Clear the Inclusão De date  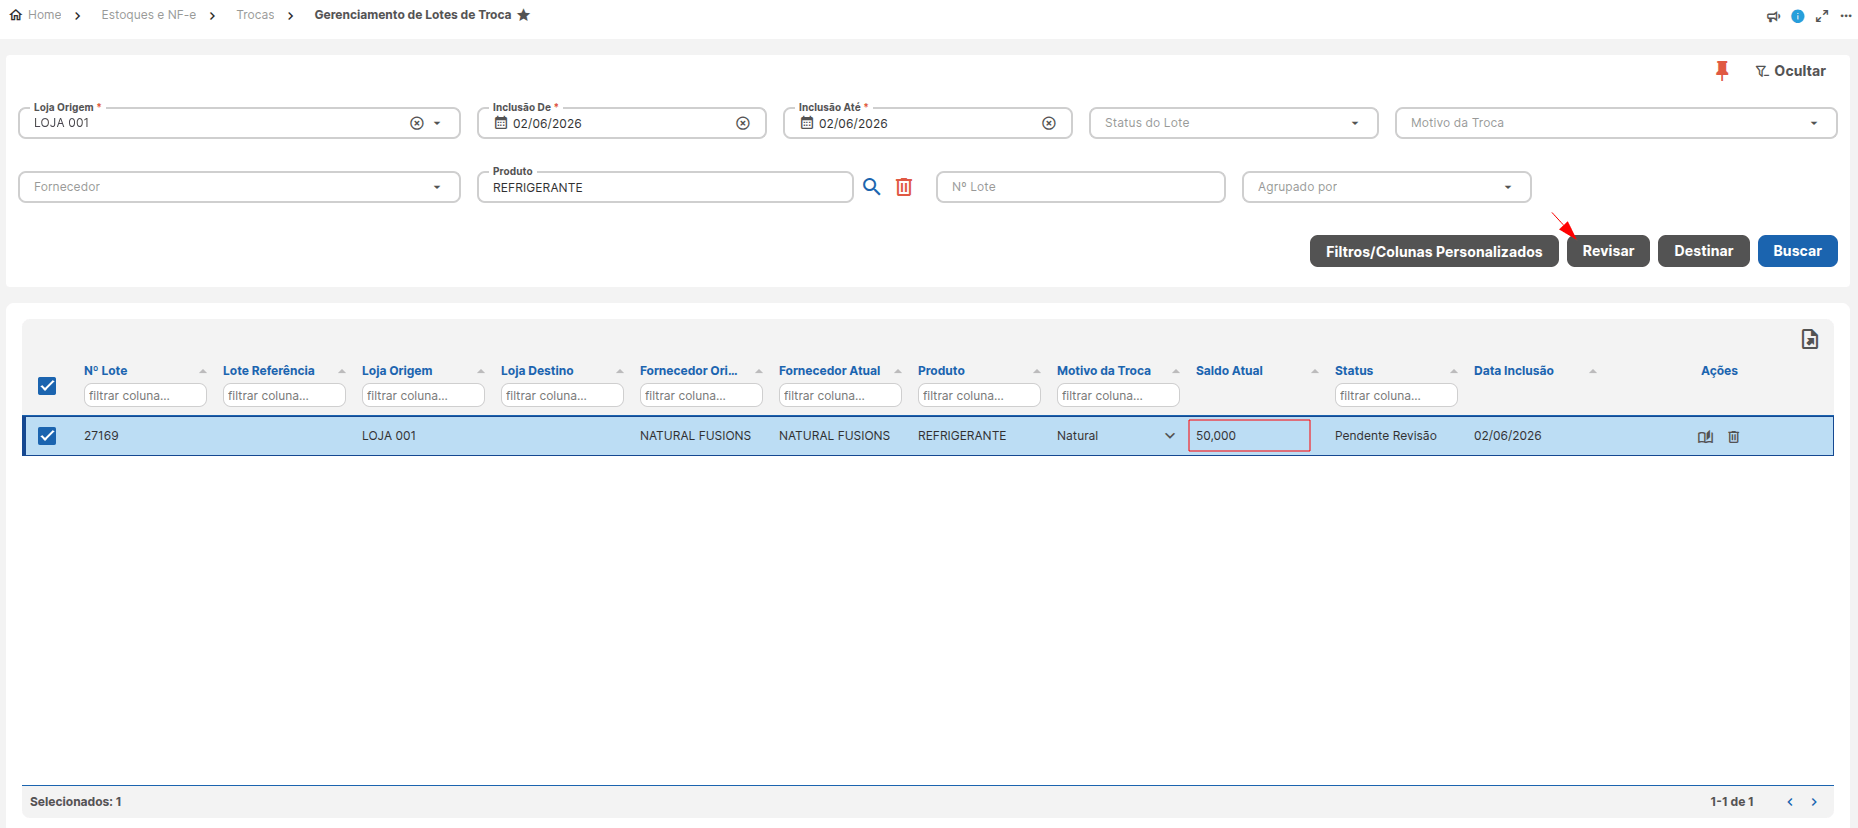coord(743,123)
